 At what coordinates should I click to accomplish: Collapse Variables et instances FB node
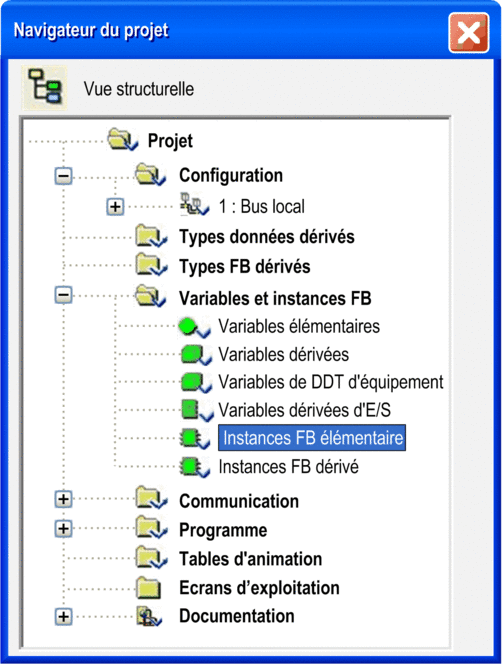pos(64,295)
